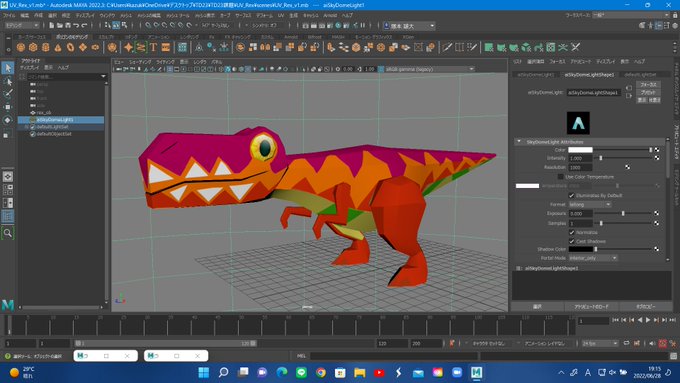Open the Format dropdown (latlong)
Viewport: 680px width, 383px height.
(x=590, y=204)
